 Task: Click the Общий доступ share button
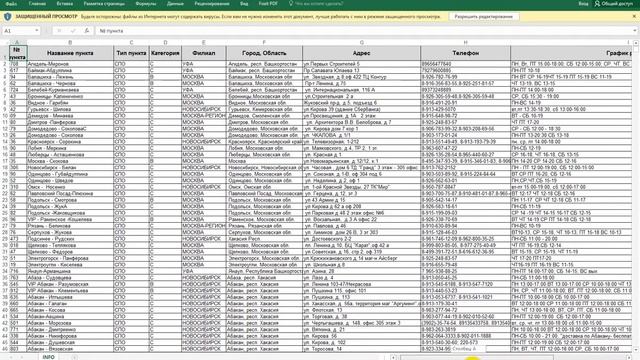pyautogui.click(x=613, y=4)
